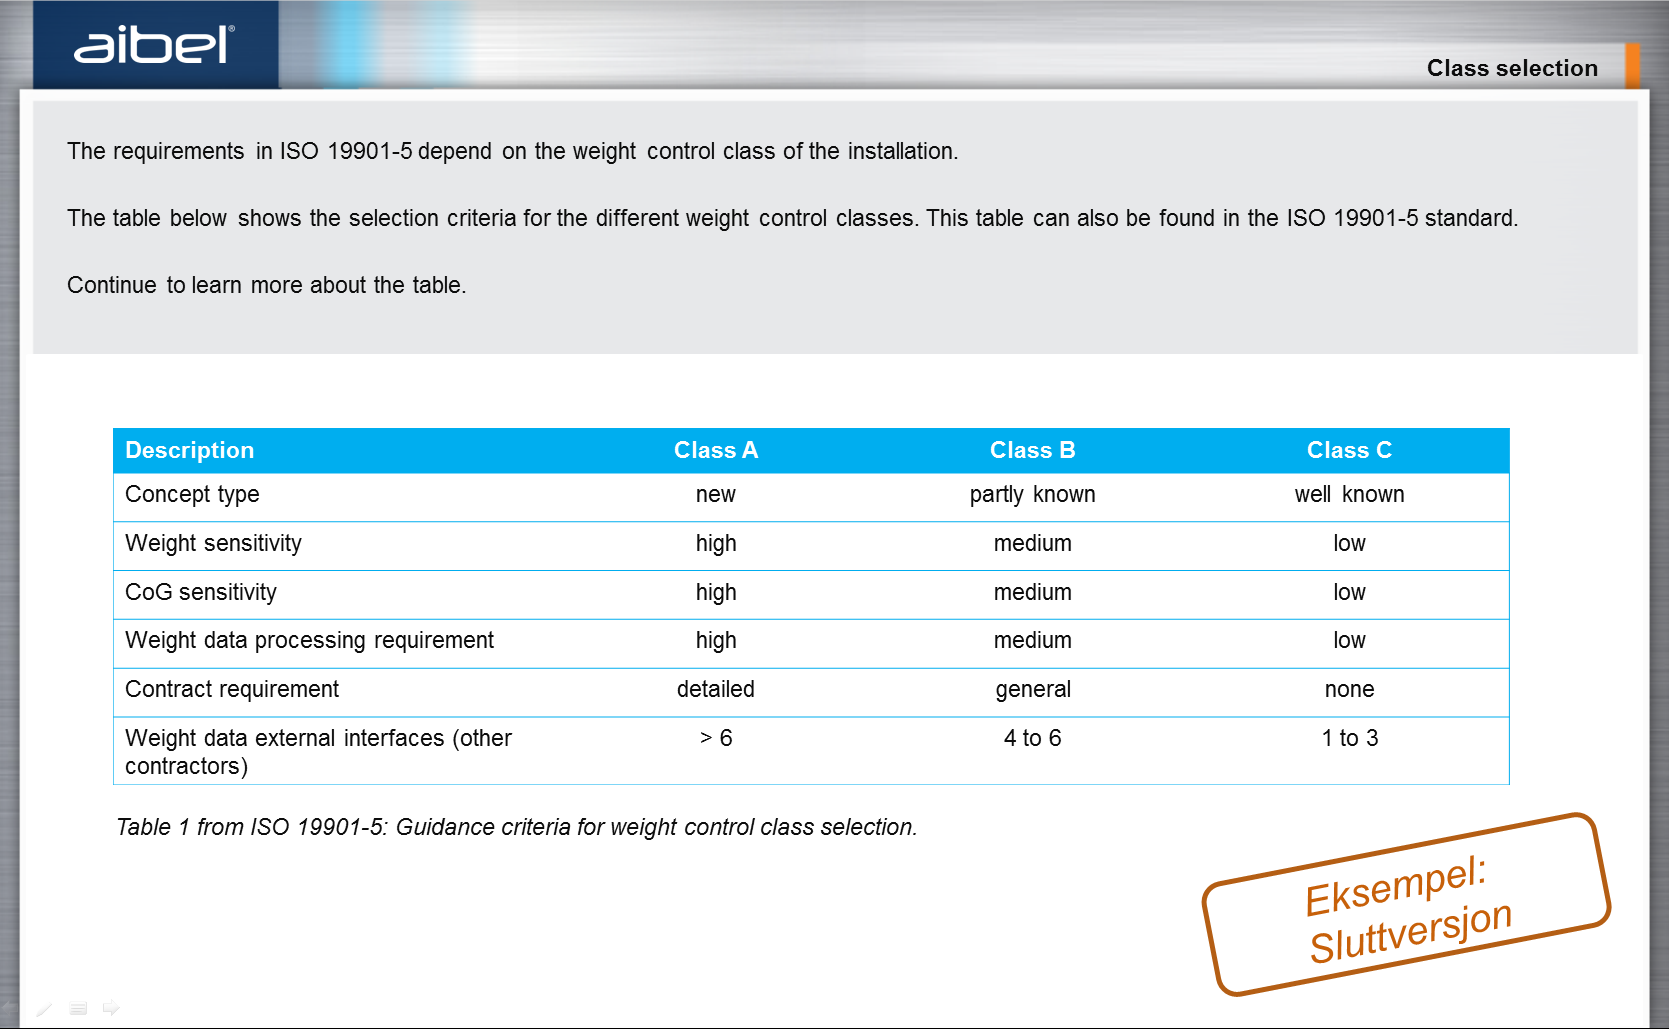
Task: Select the Concept type row label
Action: point(192,494)
